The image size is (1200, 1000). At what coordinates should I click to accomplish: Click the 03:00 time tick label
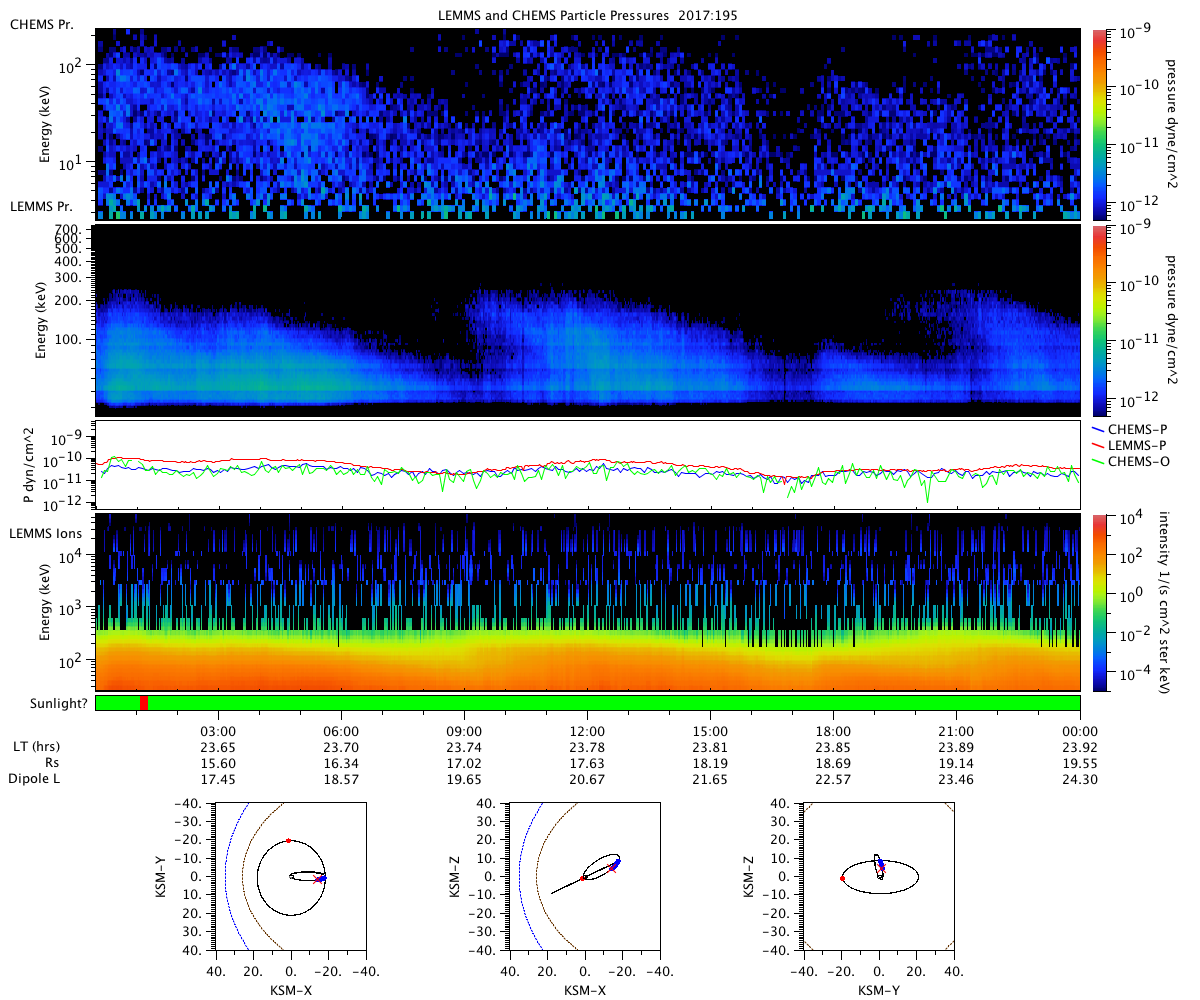(x=219, y=730)
